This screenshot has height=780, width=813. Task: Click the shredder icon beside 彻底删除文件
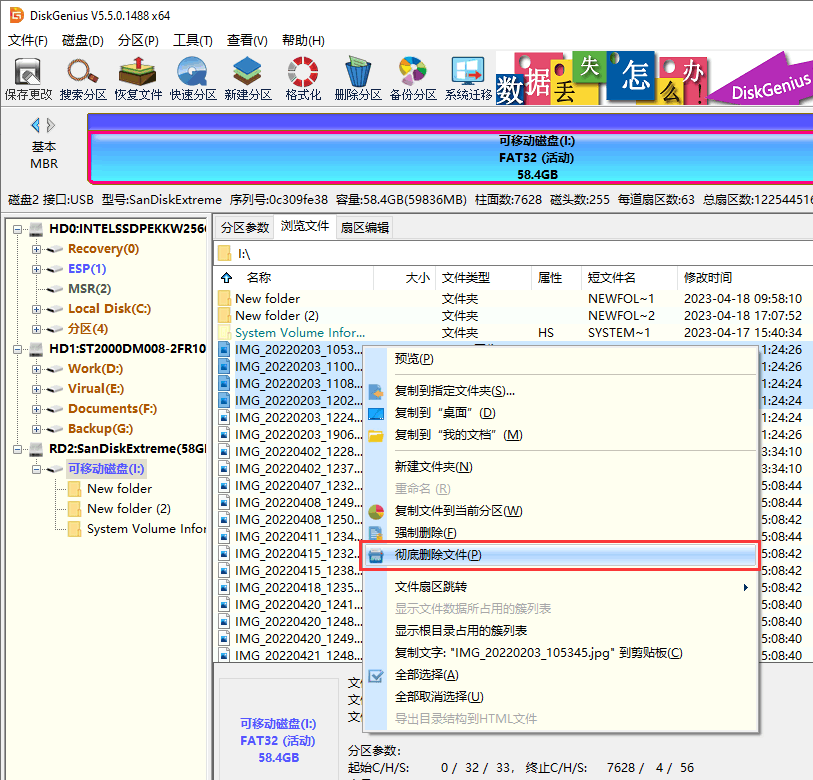pyautogui.click(x=376, y=555)
